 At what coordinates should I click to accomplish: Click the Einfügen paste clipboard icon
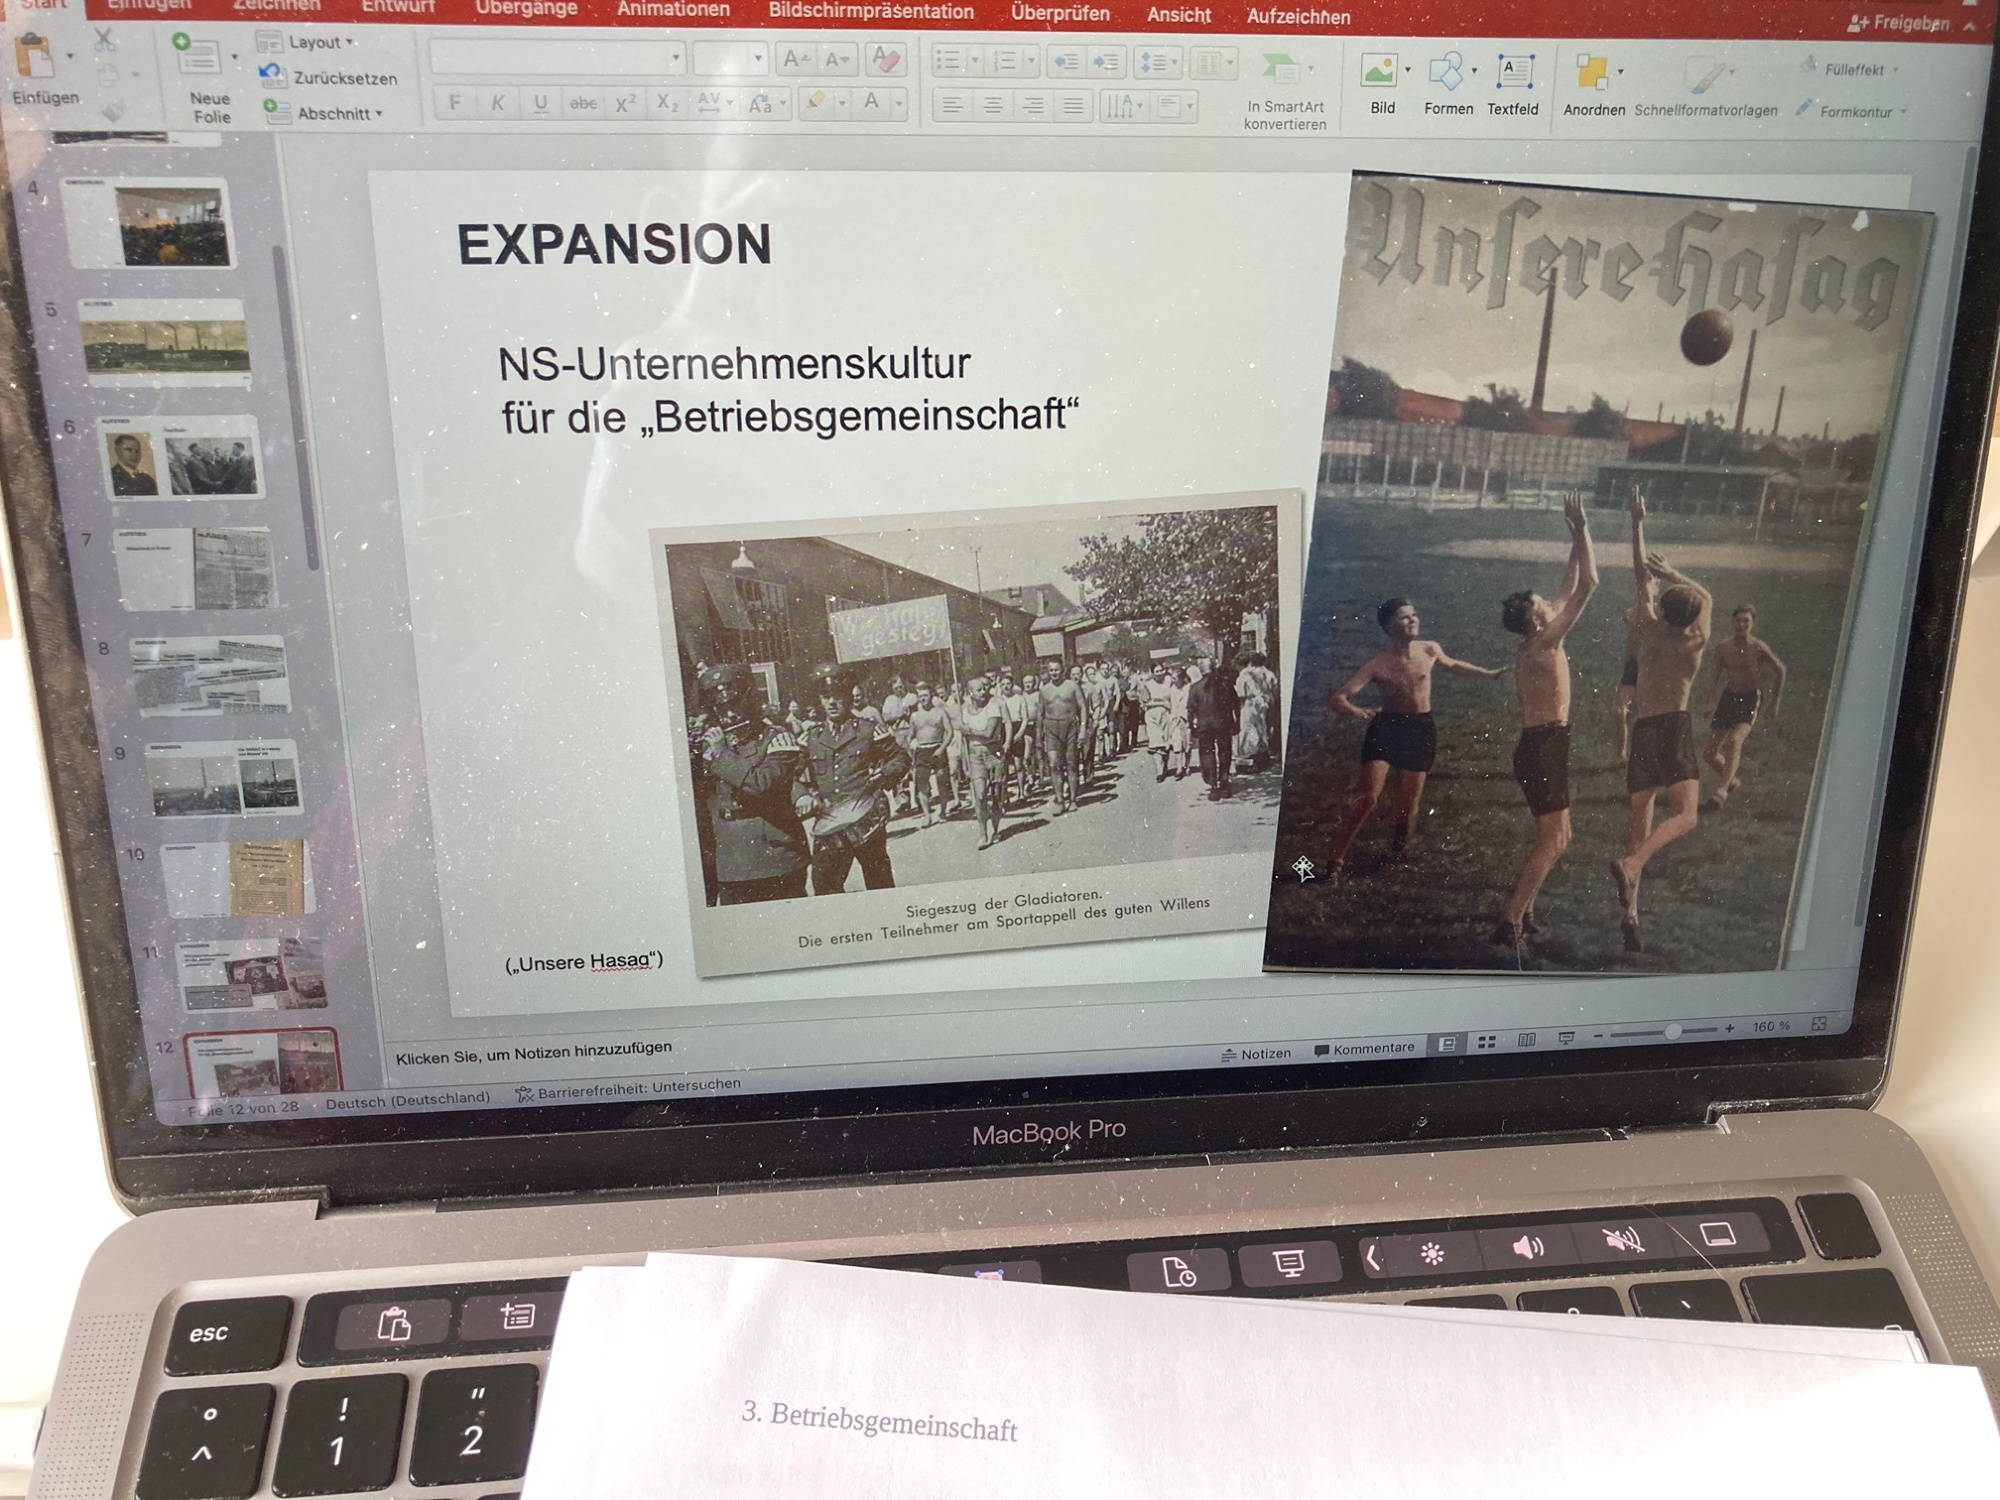(x=35, y=58)
